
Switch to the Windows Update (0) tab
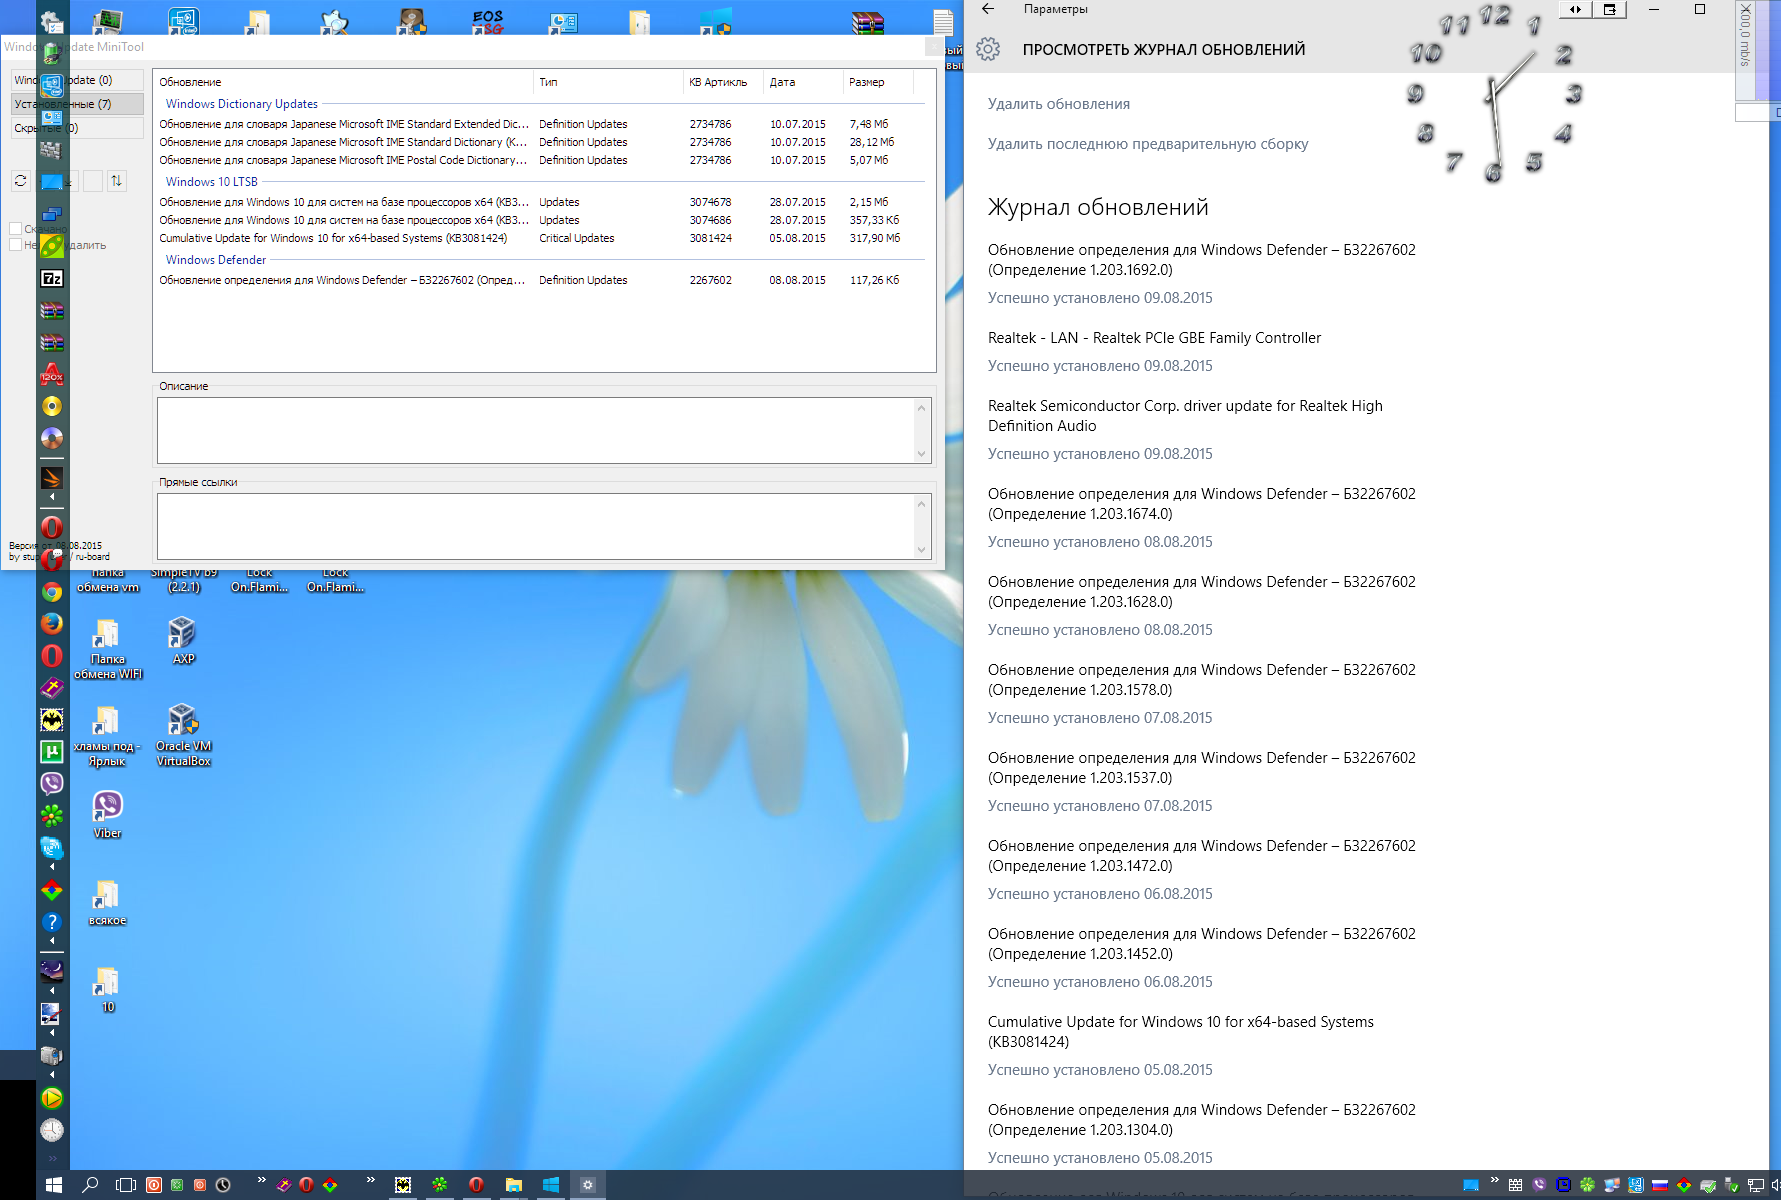tap(77, 80)
